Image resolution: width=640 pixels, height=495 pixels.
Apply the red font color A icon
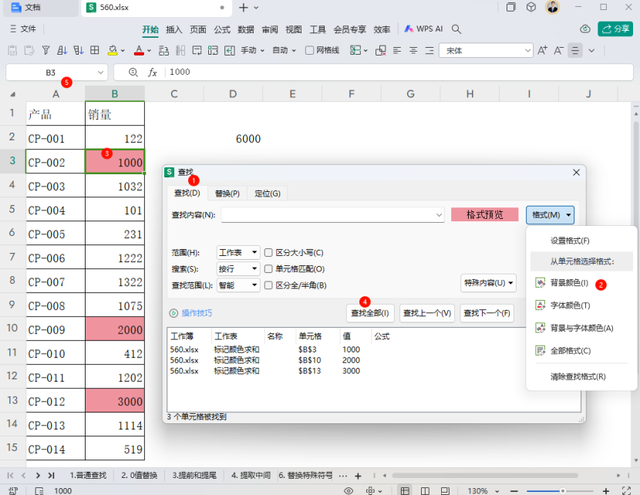pyautogui.click(x=139, y=50)
